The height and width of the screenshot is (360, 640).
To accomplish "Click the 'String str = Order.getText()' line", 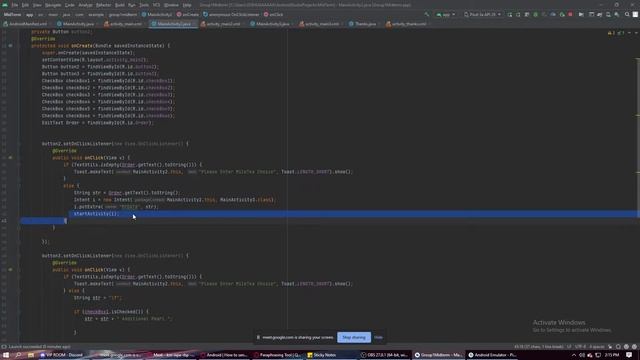I will pyautogui.click(x=127, y=193).
